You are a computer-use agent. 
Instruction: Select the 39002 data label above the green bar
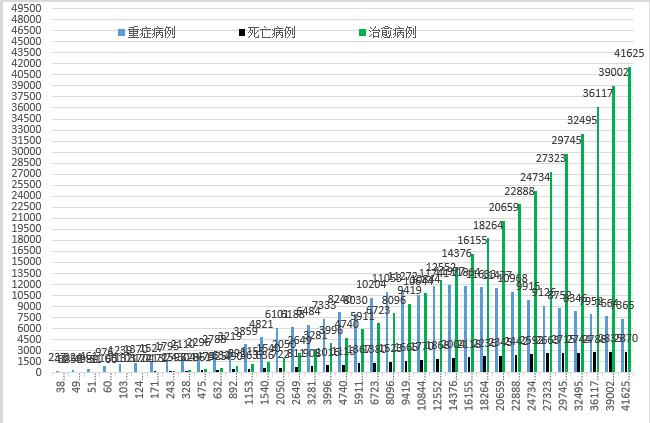pyautogui.click(x=613, y=72)
